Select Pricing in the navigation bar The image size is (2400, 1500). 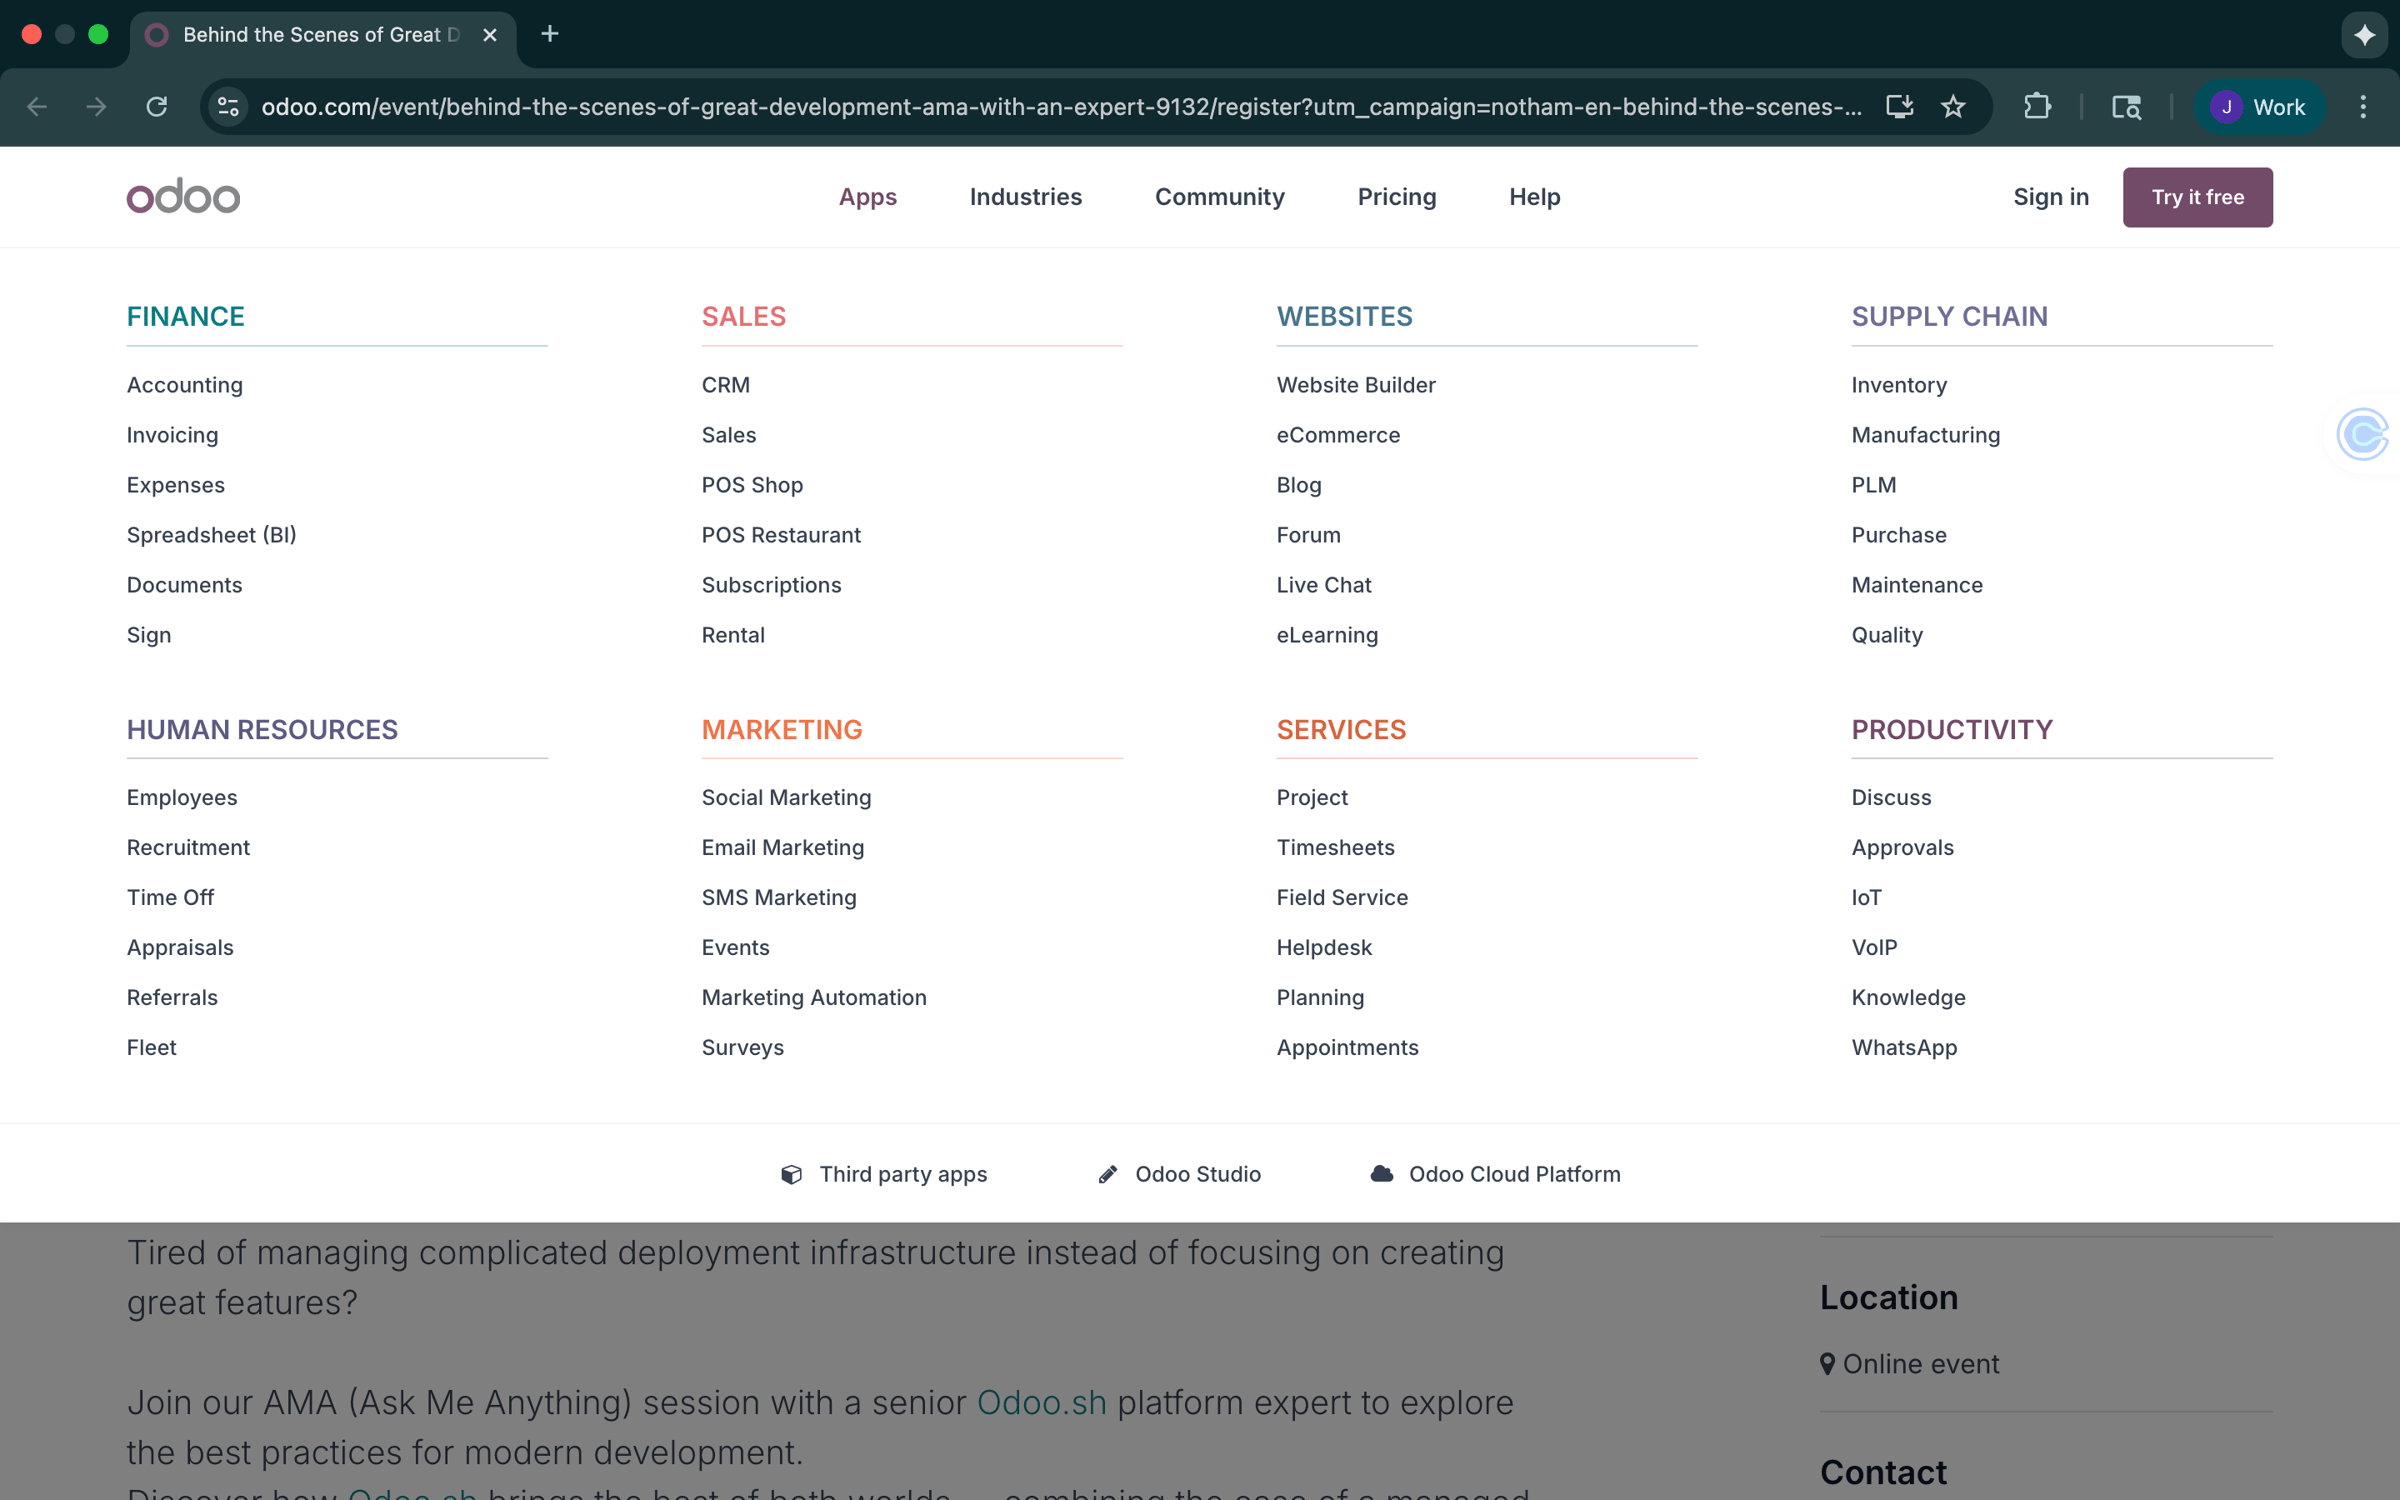click(1397, 197)
